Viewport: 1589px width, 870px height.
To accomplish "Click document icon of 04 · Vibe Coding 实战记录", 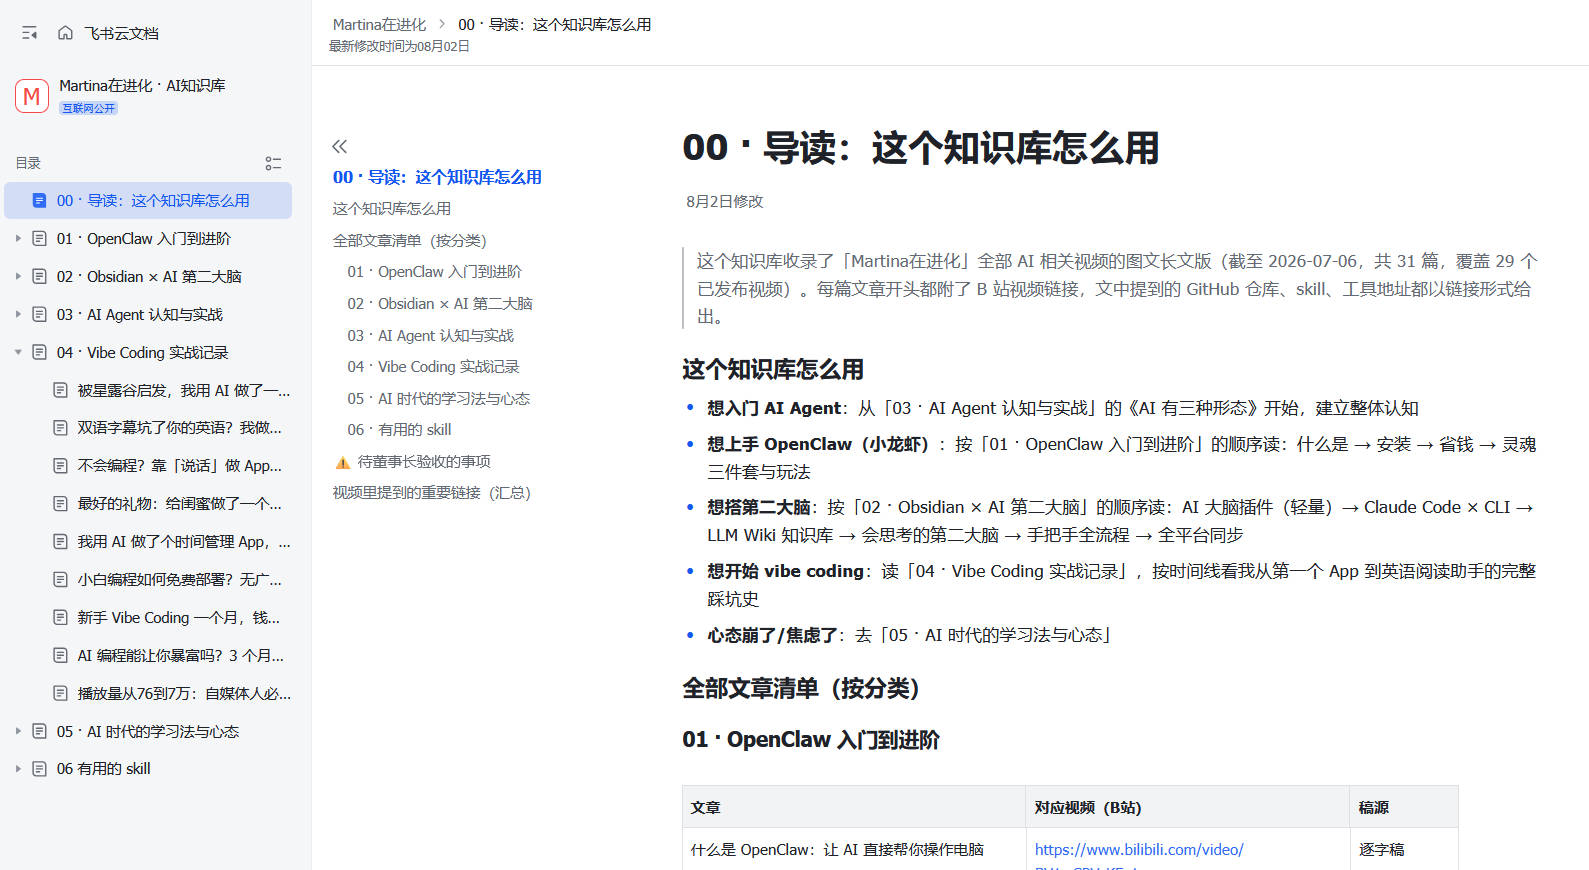I will point(39,352).
